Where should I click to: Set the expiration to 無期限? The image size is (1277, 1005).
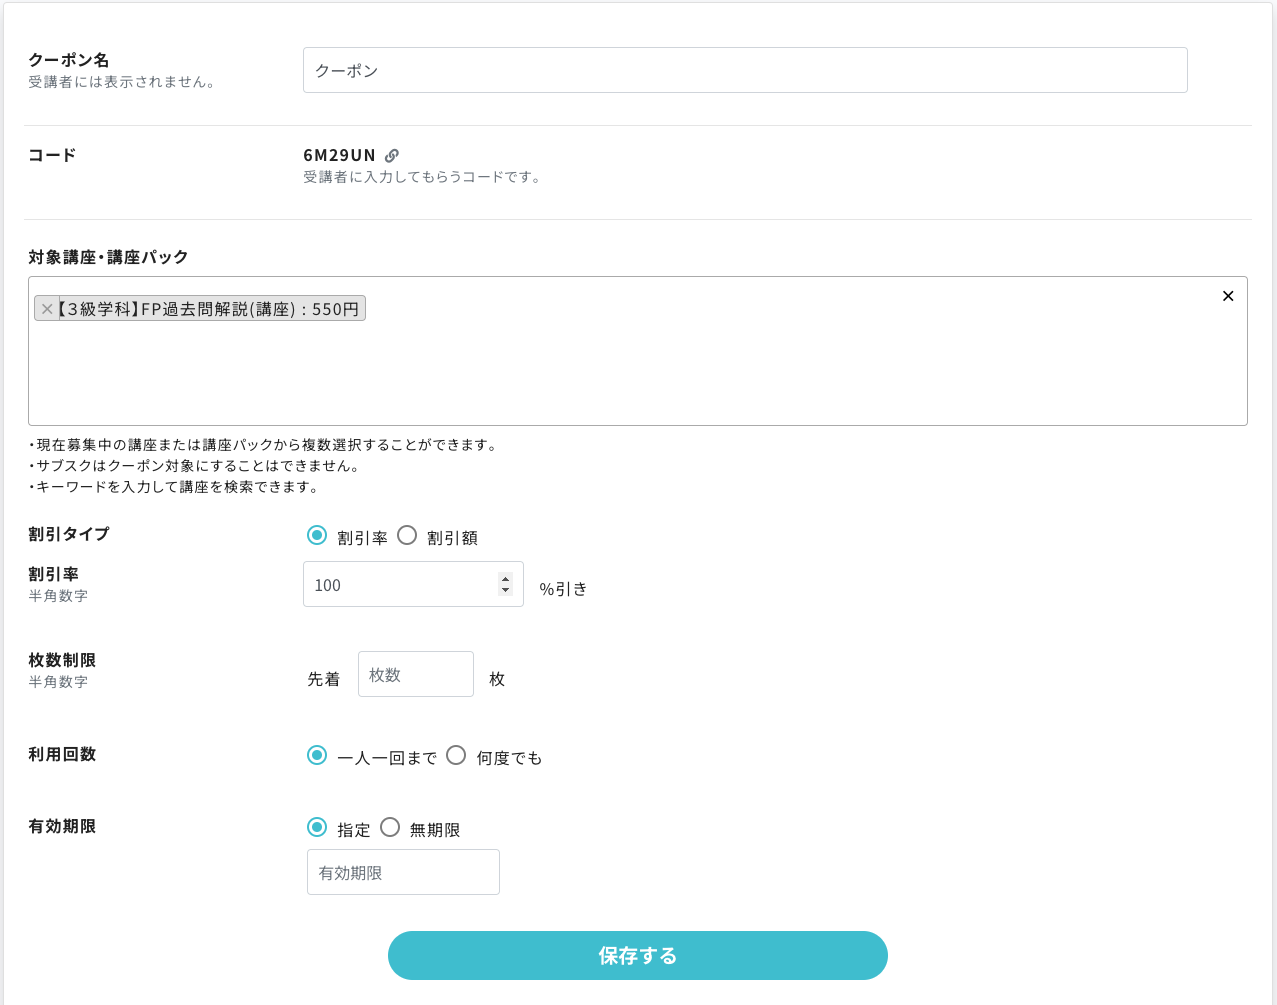(x=390, y=828)
